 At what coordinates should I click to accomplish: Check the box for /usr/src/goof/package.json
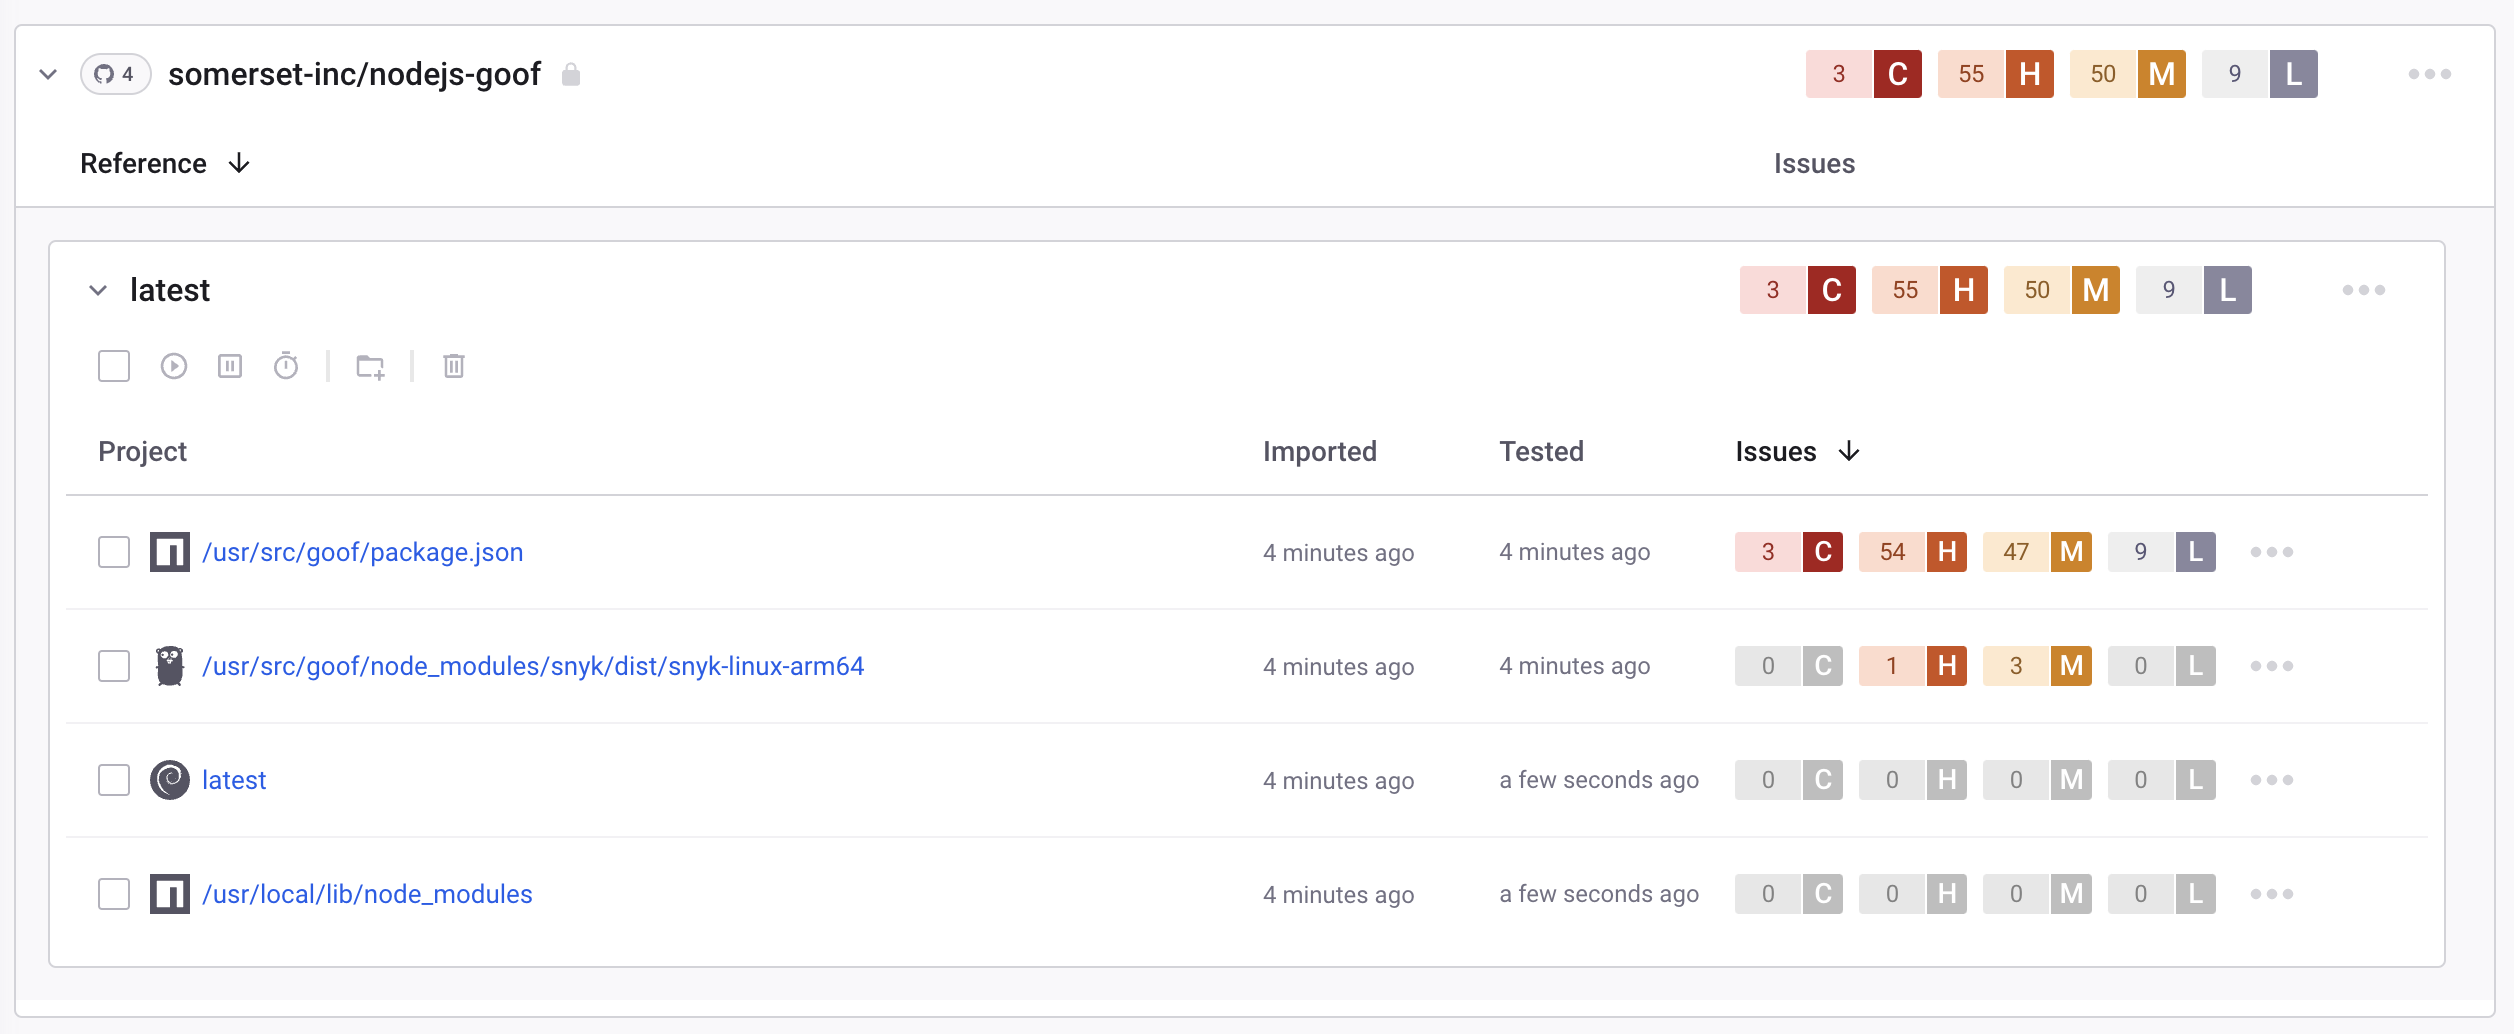pos(114,552)
